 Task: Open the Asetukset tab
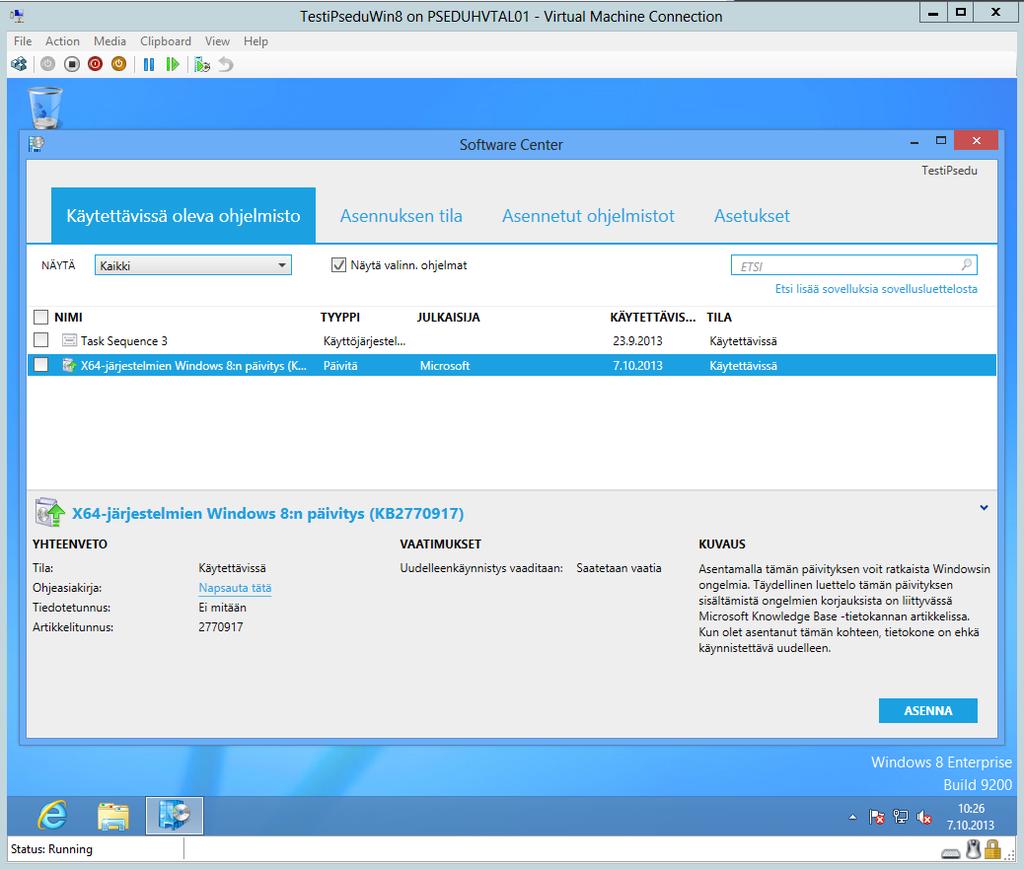[752, 215]
